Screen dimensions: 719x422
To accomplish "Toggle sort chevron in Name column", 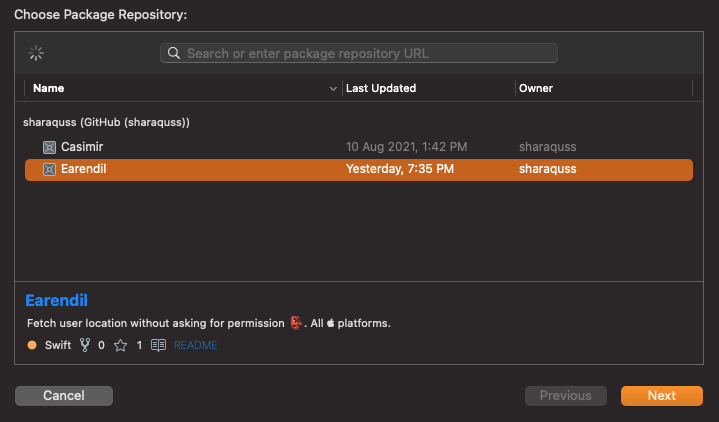I will [x=333, y=89].
